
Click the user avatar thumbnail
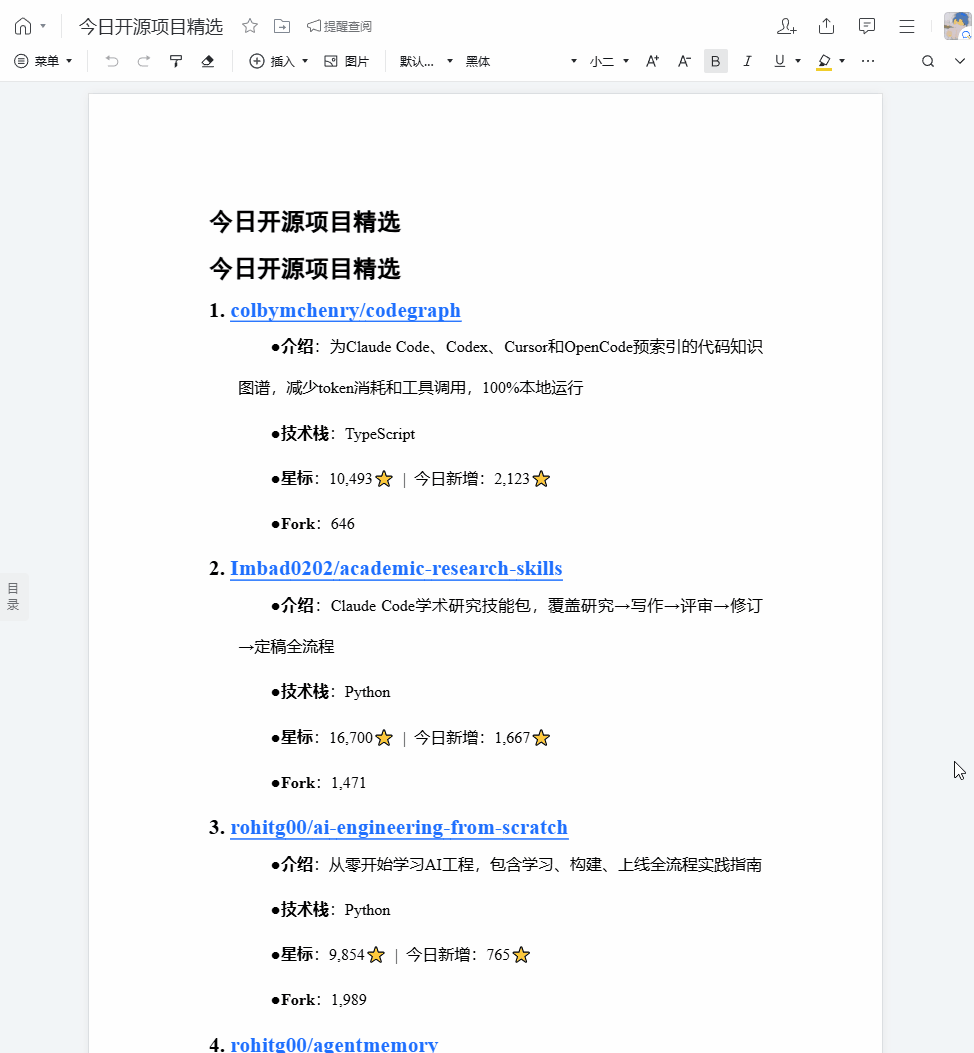(957, 26)
